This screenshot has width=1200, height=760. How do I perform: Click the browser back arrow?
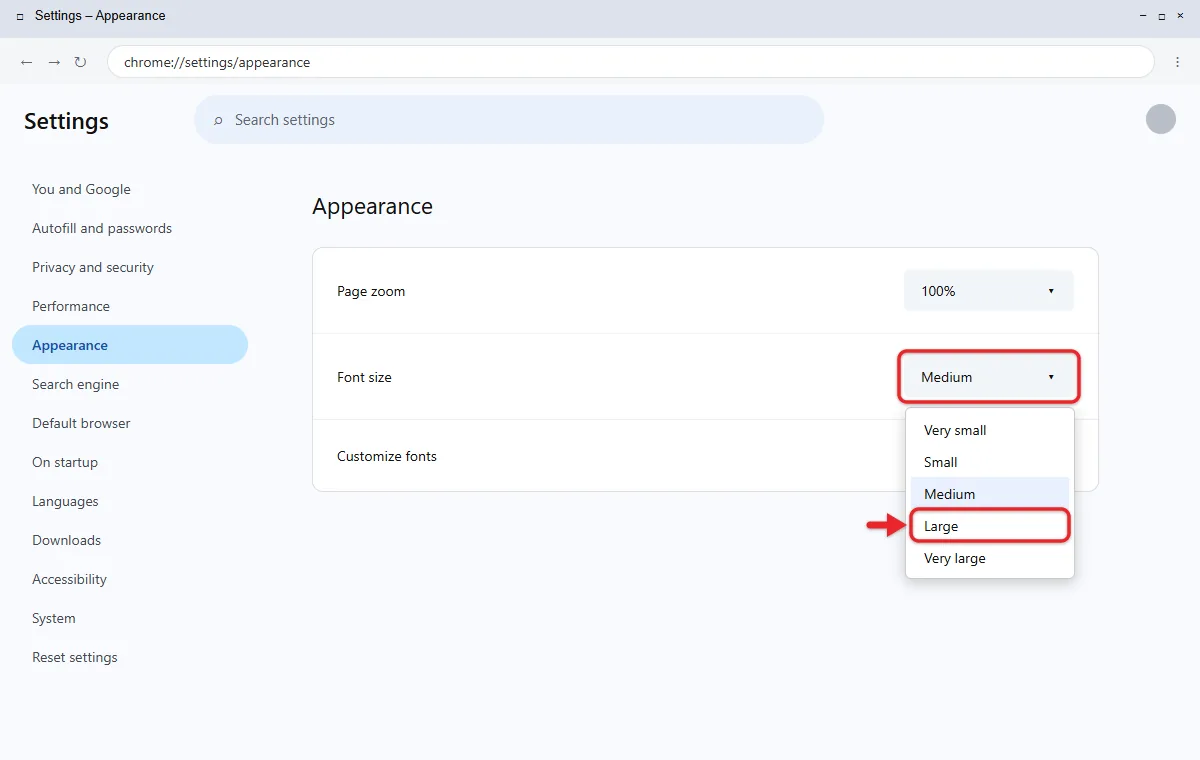click(x=27, y=62)
